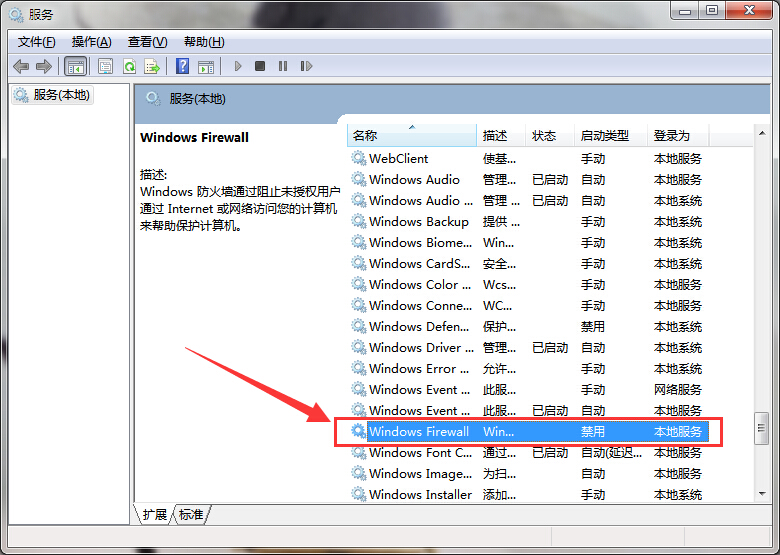The height and width of the screenshot is (555, 780).
Task: Select the Windows Firewall service row
Action: pos(419,432)
